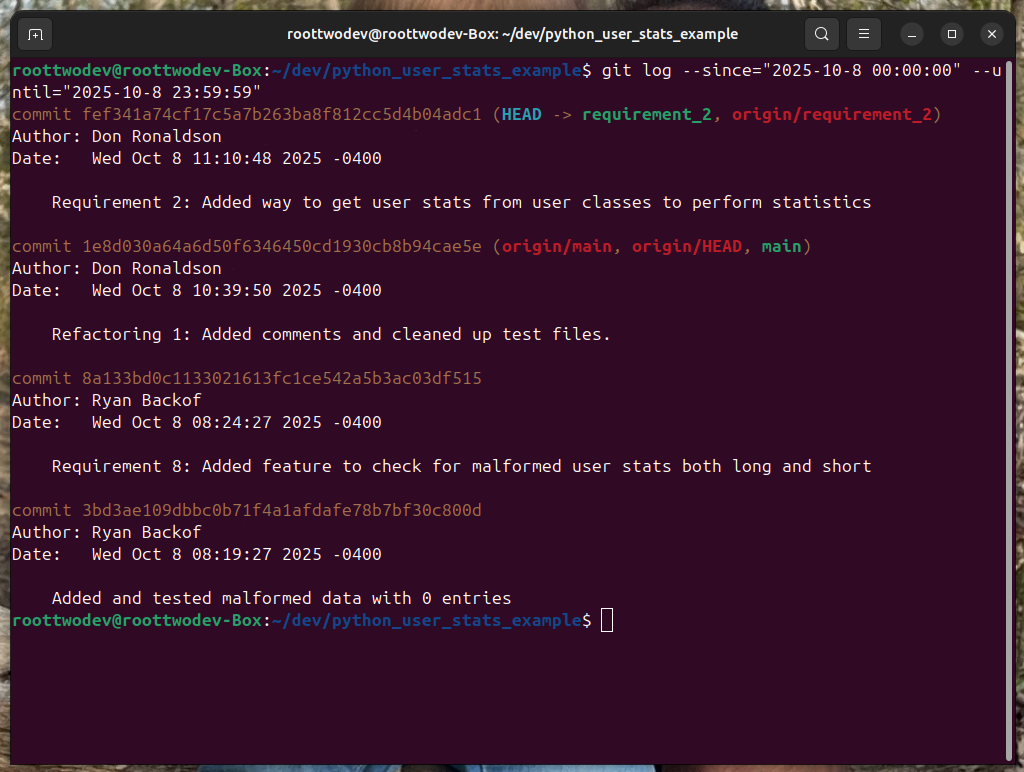
Task: Open a new terminal tab
Action: [x=34, y=33]
